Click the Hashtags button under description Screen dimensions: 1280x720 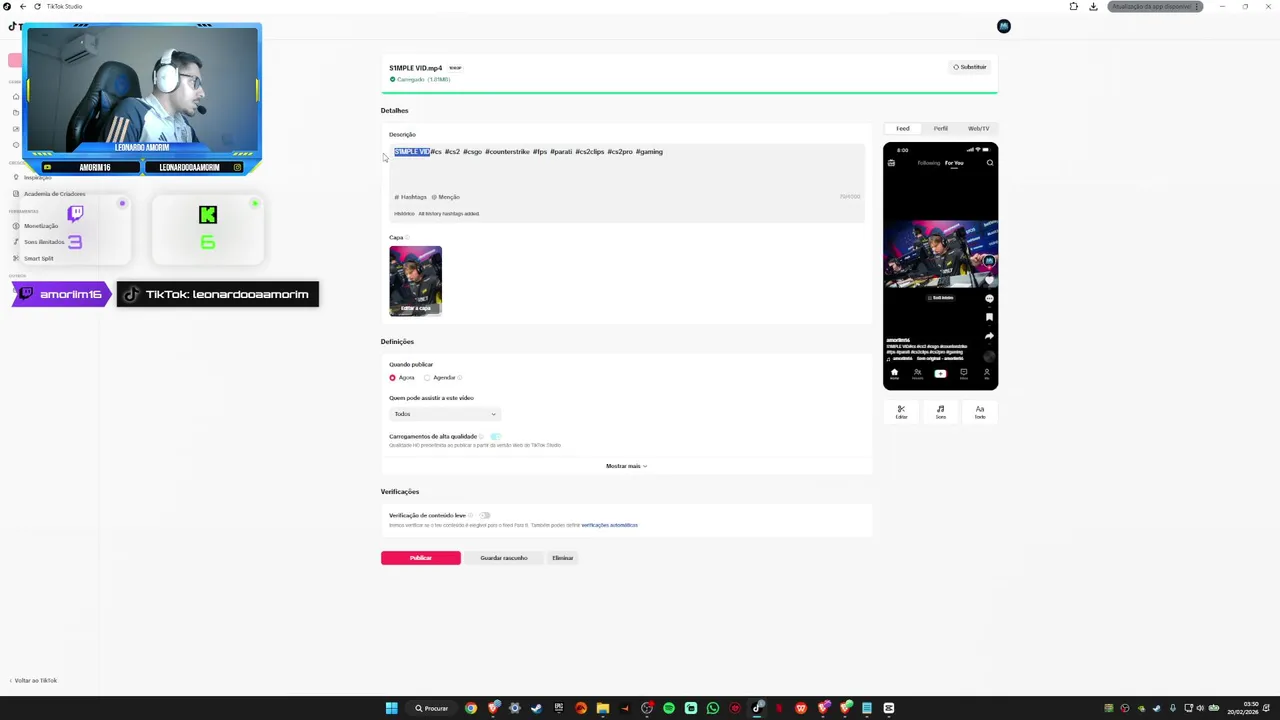pos(410,197)
